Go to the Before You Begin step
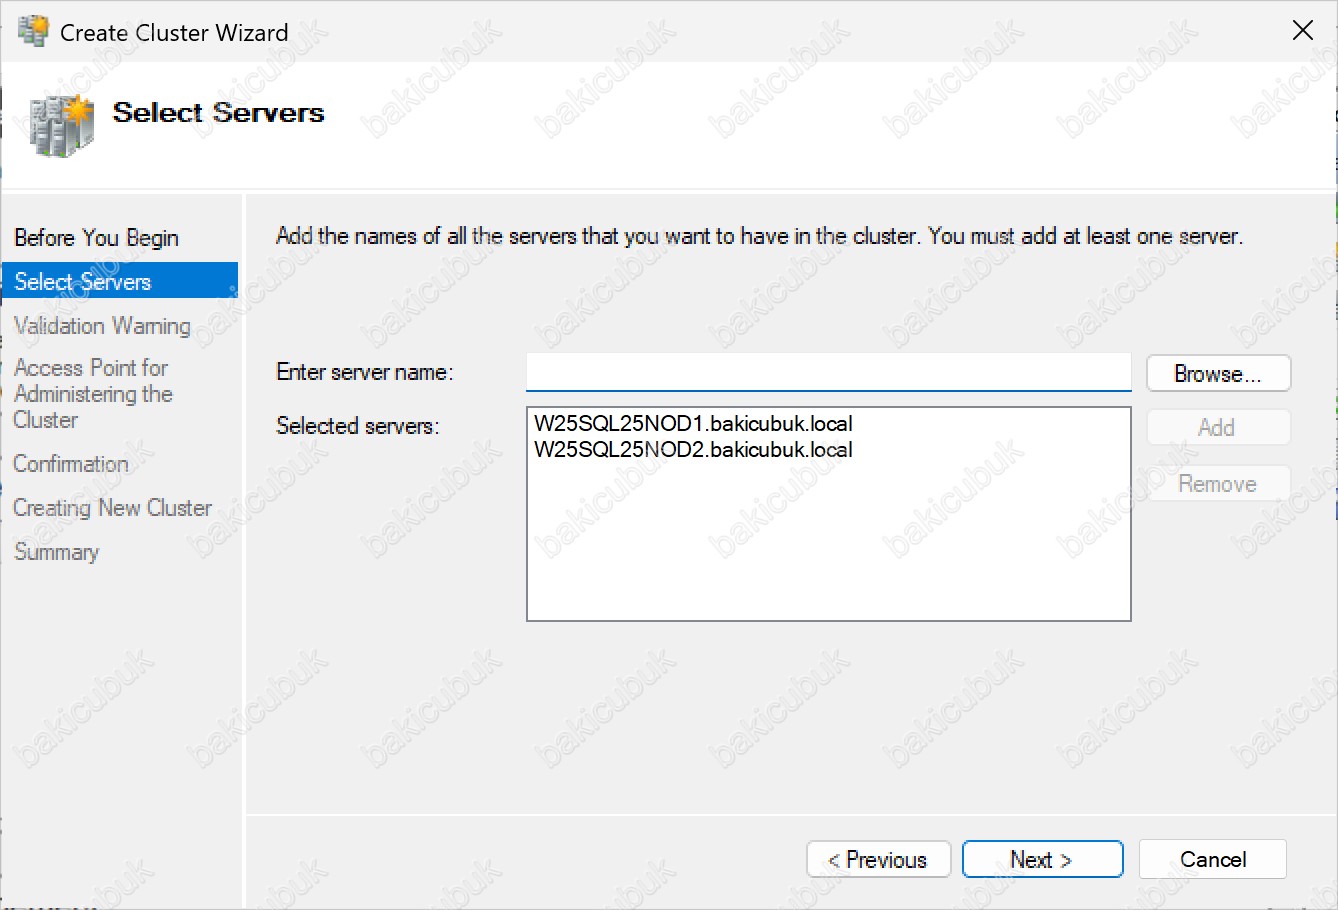Image resolution: width=1338 pixels, height=910 pixels. (x=96, y=238)
